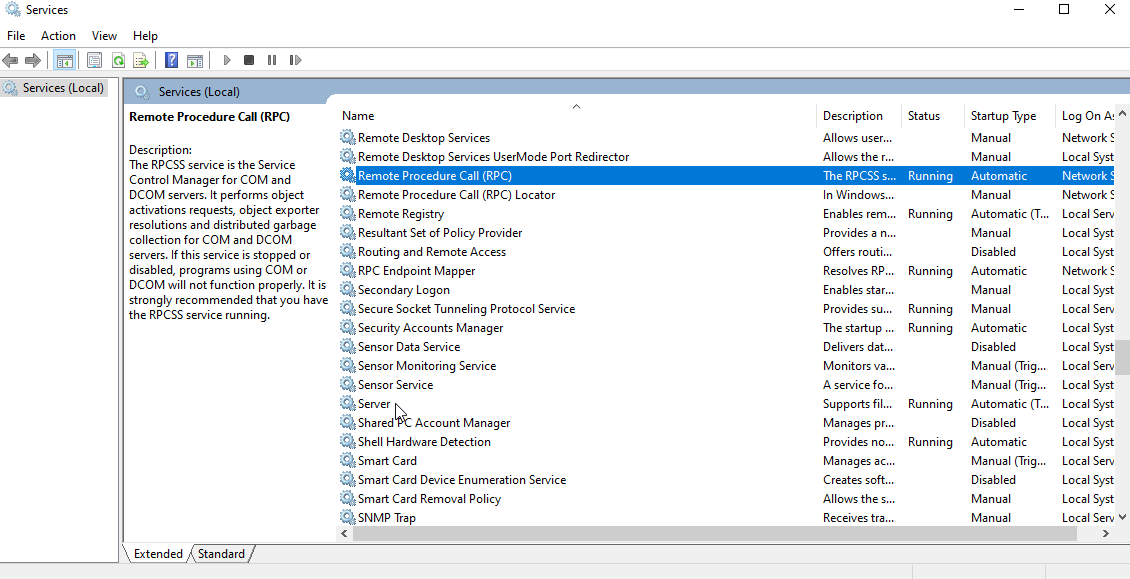Click the Start Service play icon
Image resolution: width=1130 pixels, height=579 pixels.
[227, 61]
